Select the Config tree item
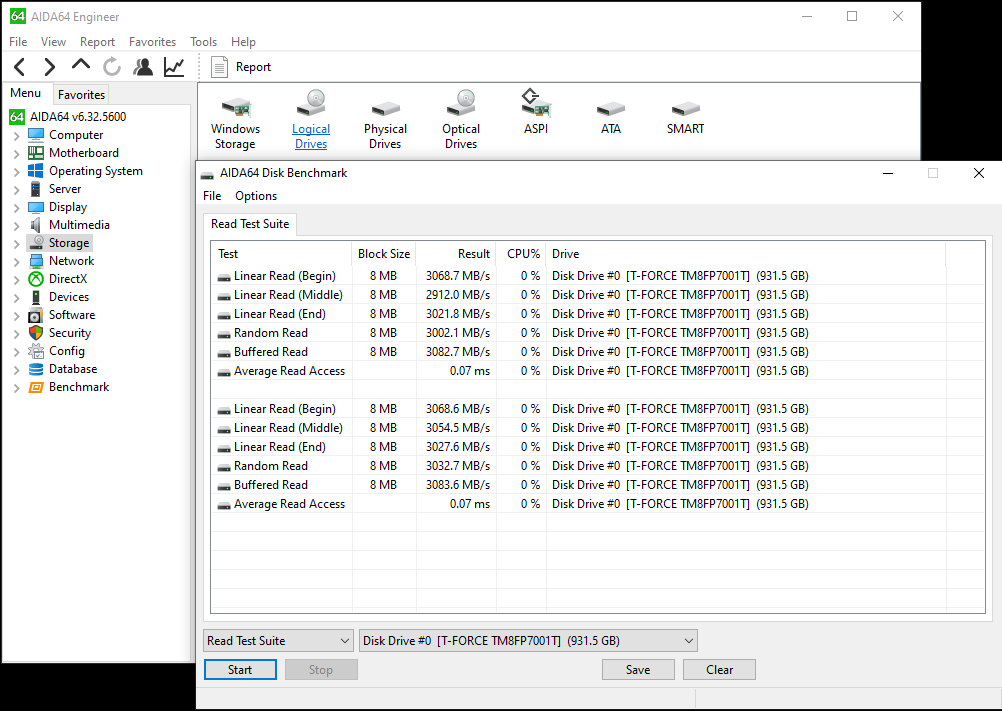This screenshot has height=711, width=1002. 67,351
